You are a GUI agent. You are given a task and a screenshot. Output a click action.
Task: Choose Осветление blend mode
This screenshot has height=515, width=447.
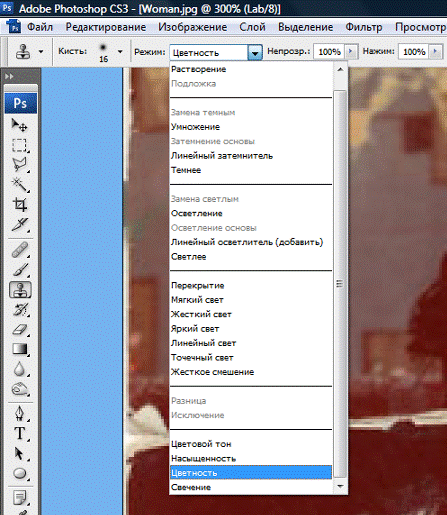tap(251, 213)
